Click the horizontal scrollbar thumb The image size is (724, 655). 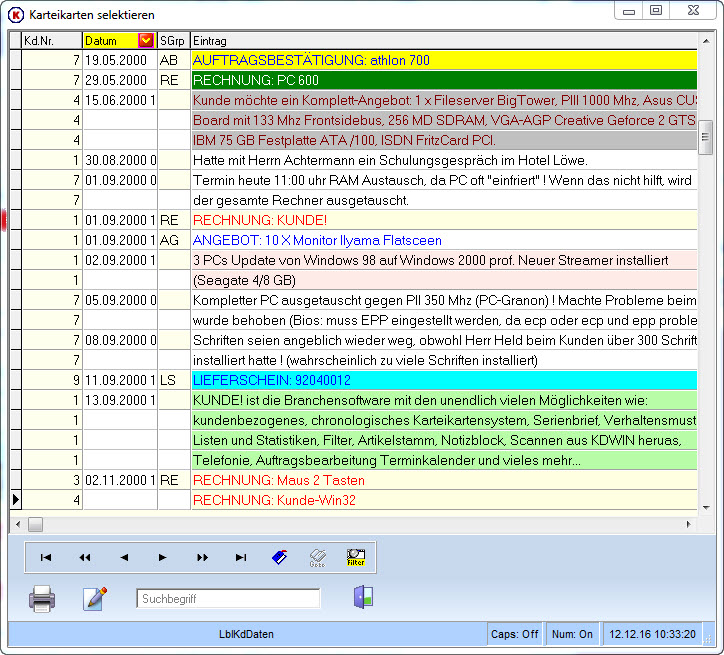[36, 524]
